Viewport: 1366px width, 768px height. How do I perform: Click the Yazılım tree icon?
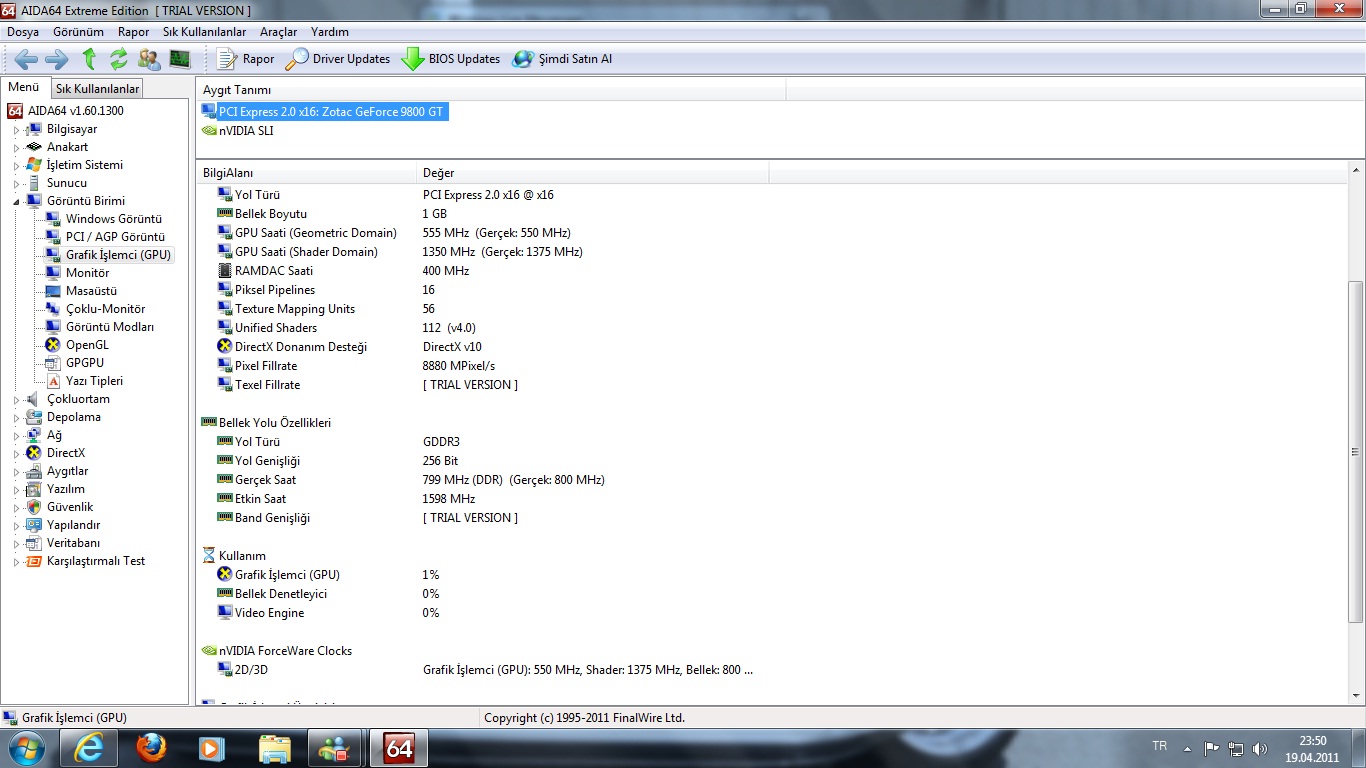(34, 489)
